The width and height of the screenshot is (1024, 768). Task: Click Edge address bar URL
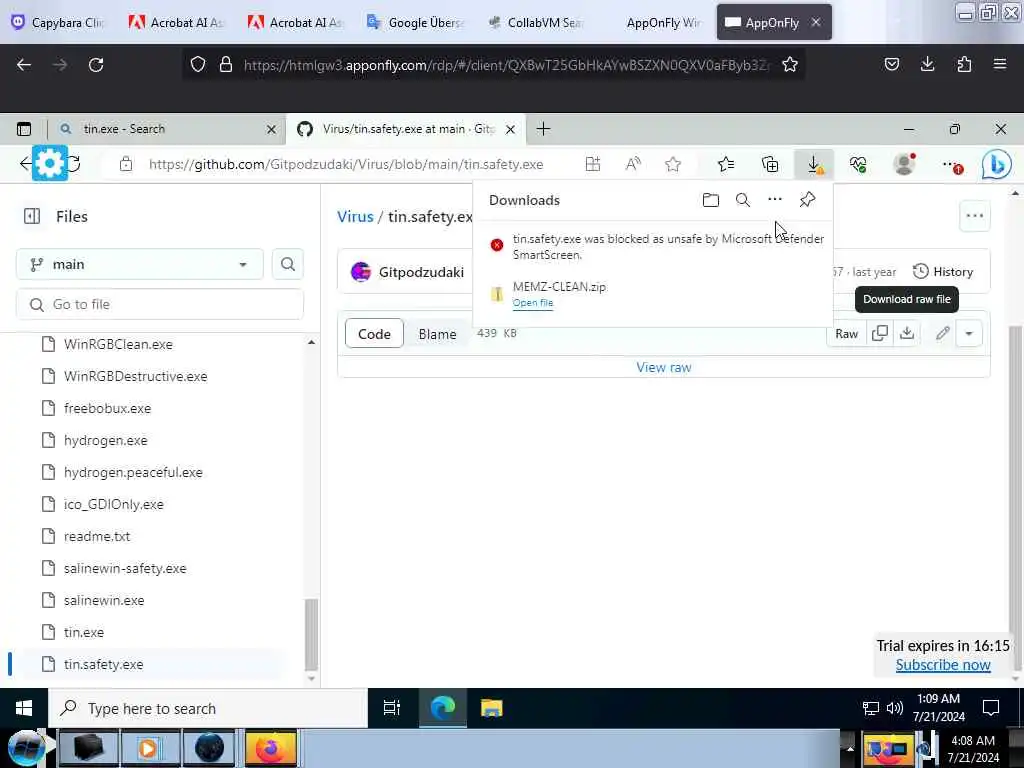pyautogui.click(x=345, y=165)
